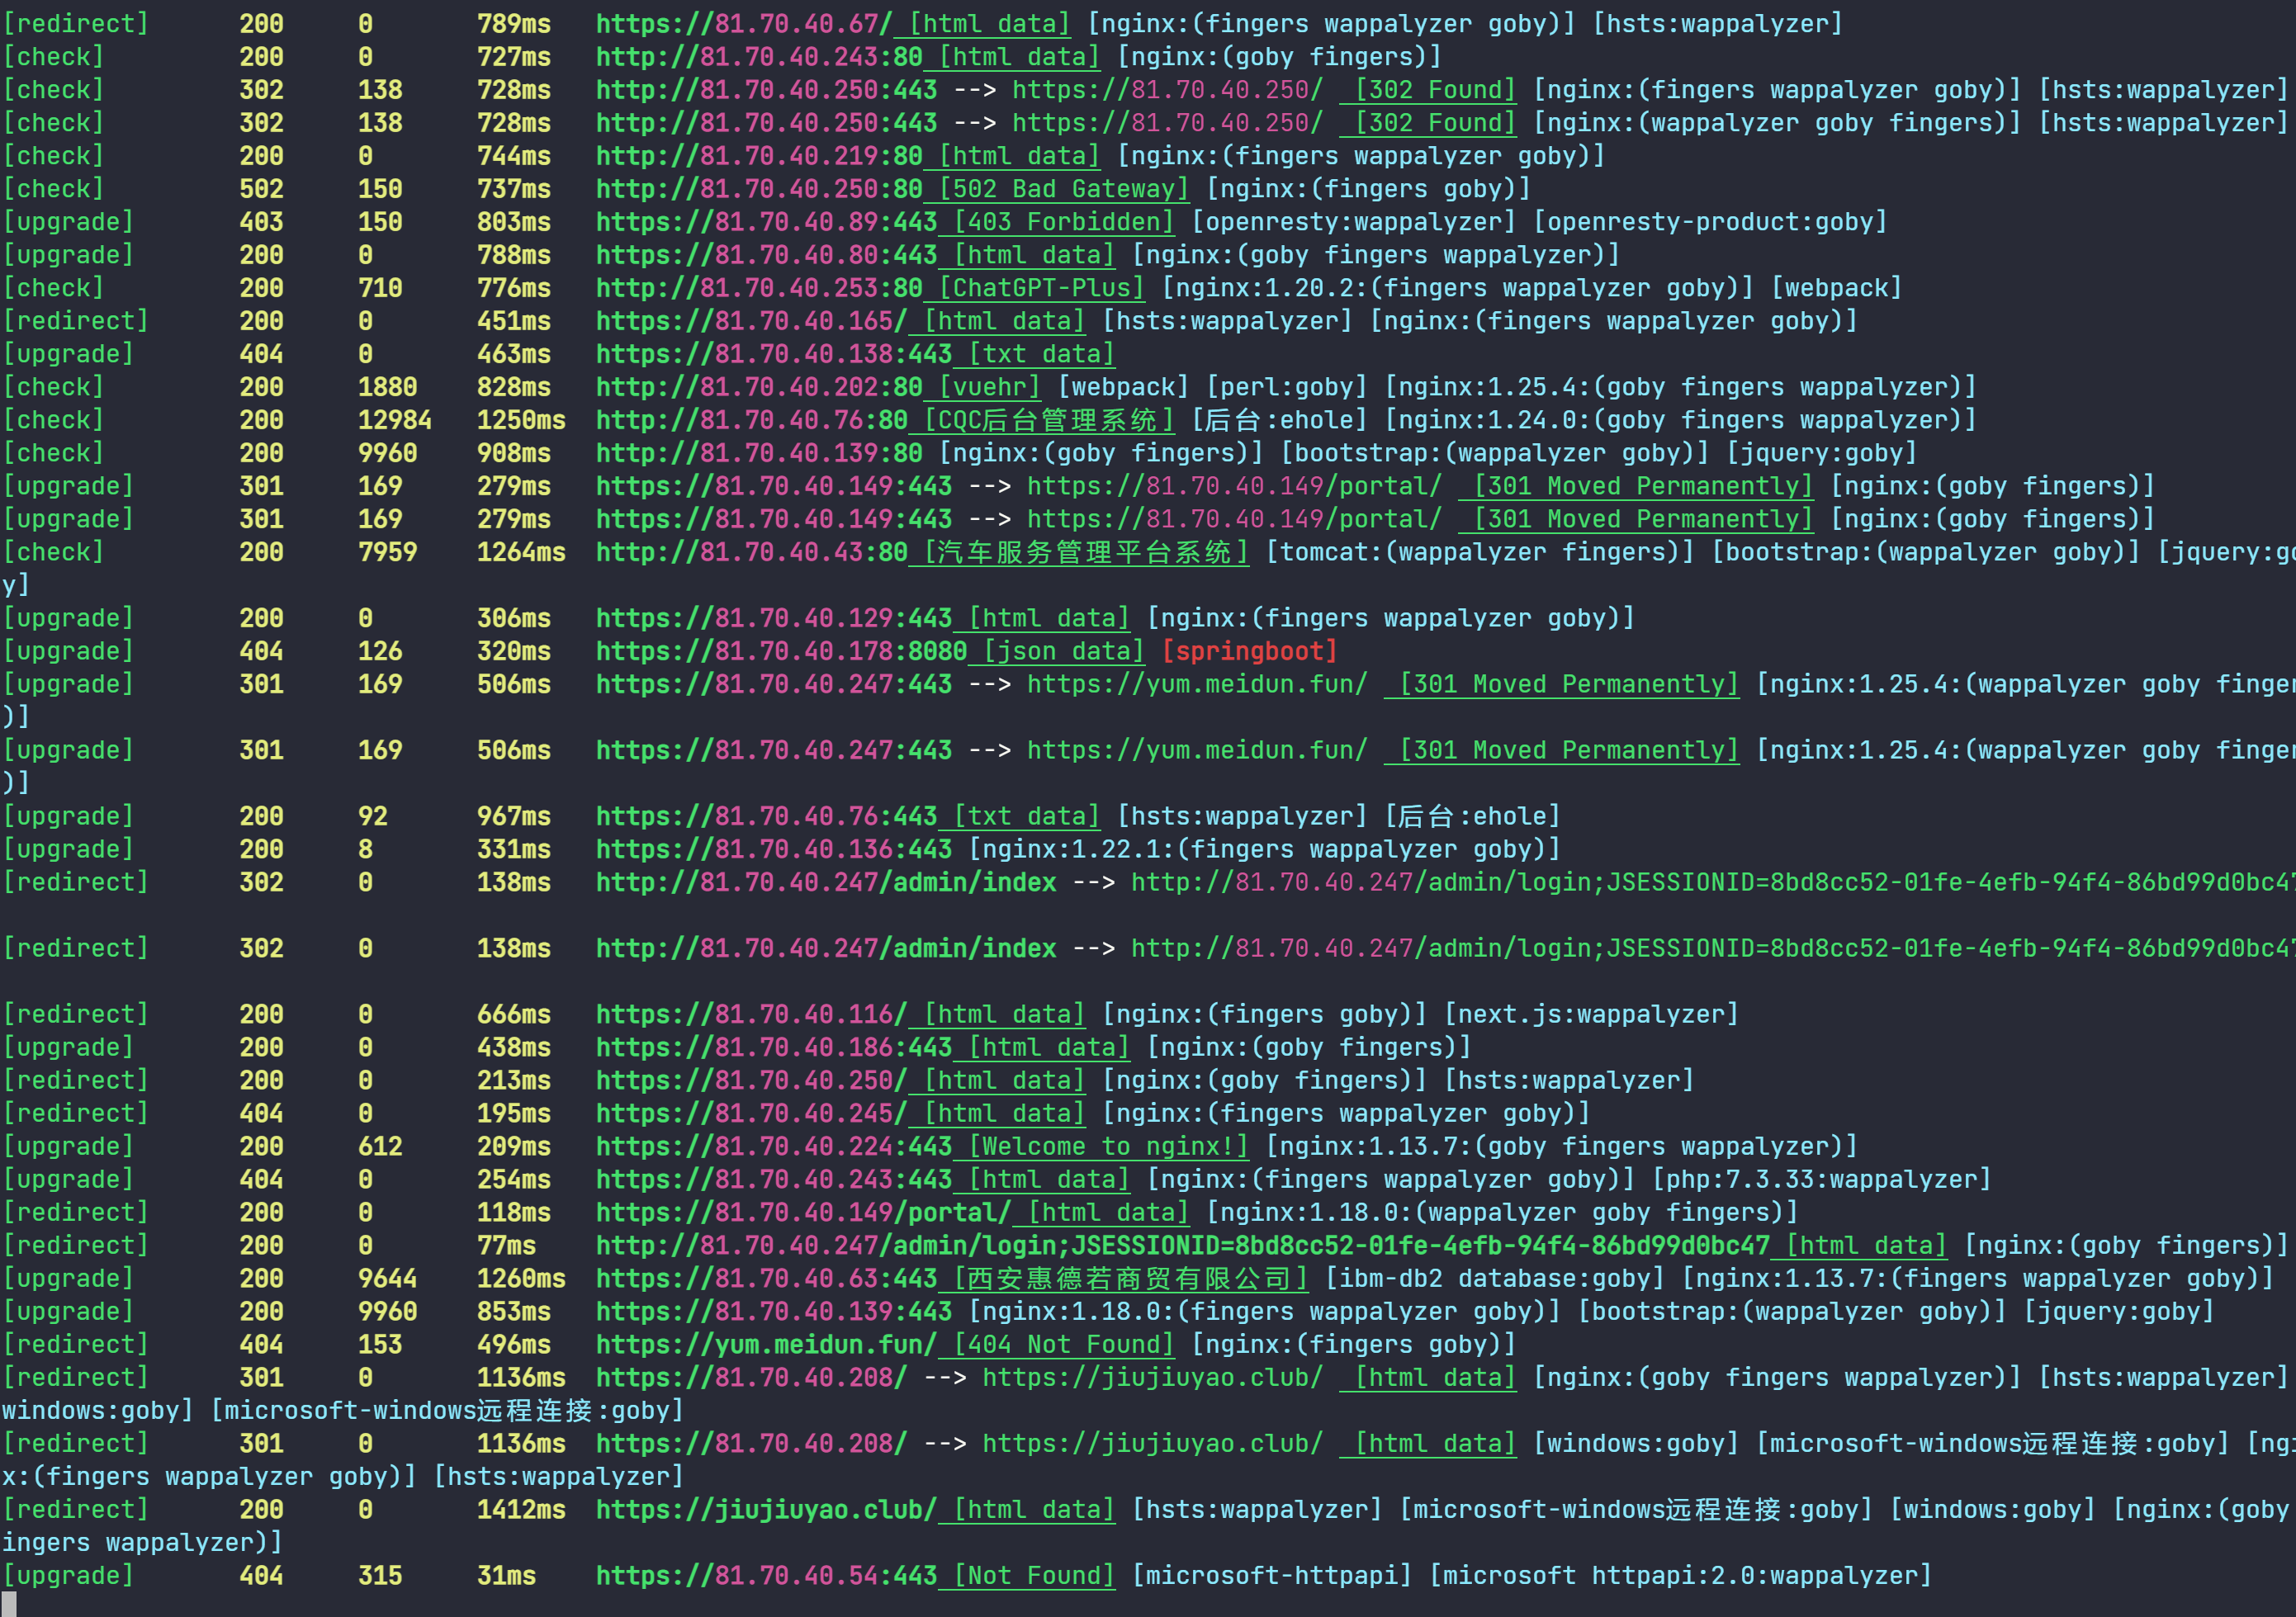The width and height of the screenshot is (2296, 1617).
Task: Open https://81.70.40.138:443 link
Action: click(774, 353)
